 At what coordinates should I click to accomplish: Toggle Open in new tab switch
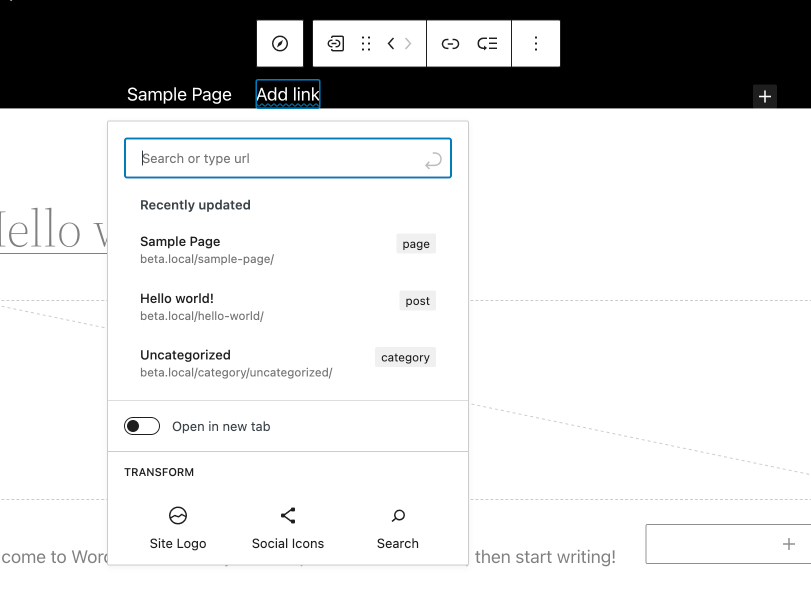142,426
